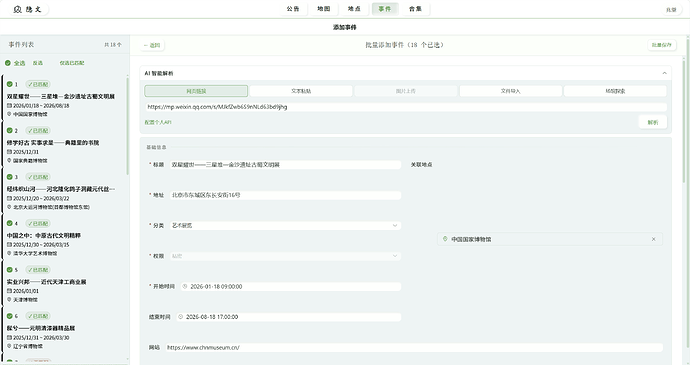Click the clock icon in the 开始时间 field

pos(185,287)
